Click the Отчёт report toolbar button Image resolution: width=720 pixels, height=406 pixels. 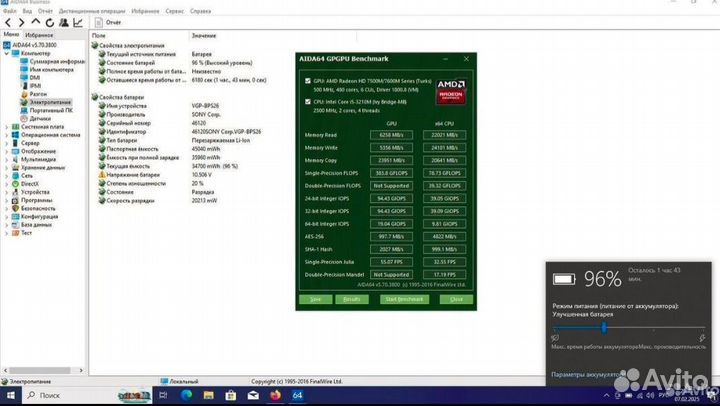pyautogui.click(x=108, y=22)
